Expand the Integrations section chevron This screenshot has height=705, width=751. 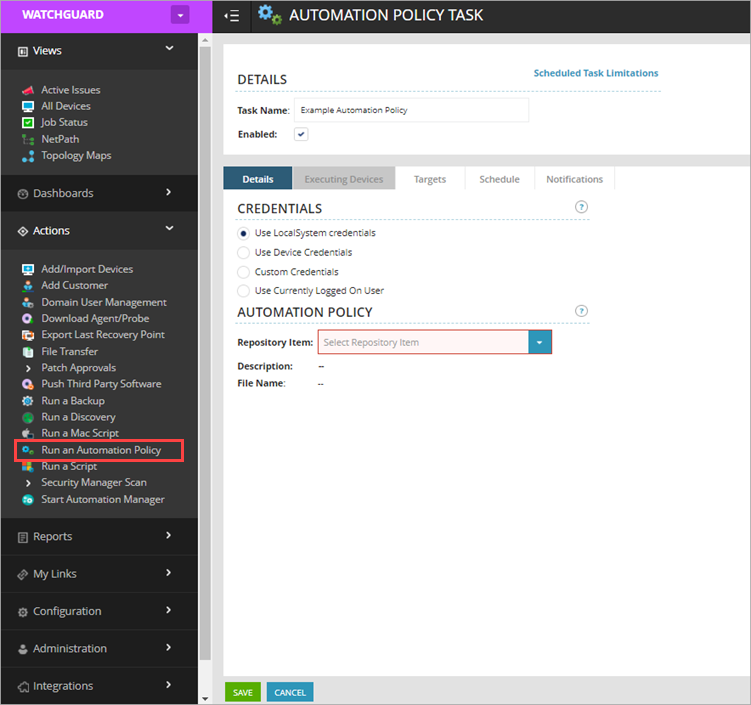tap(169, 685)
